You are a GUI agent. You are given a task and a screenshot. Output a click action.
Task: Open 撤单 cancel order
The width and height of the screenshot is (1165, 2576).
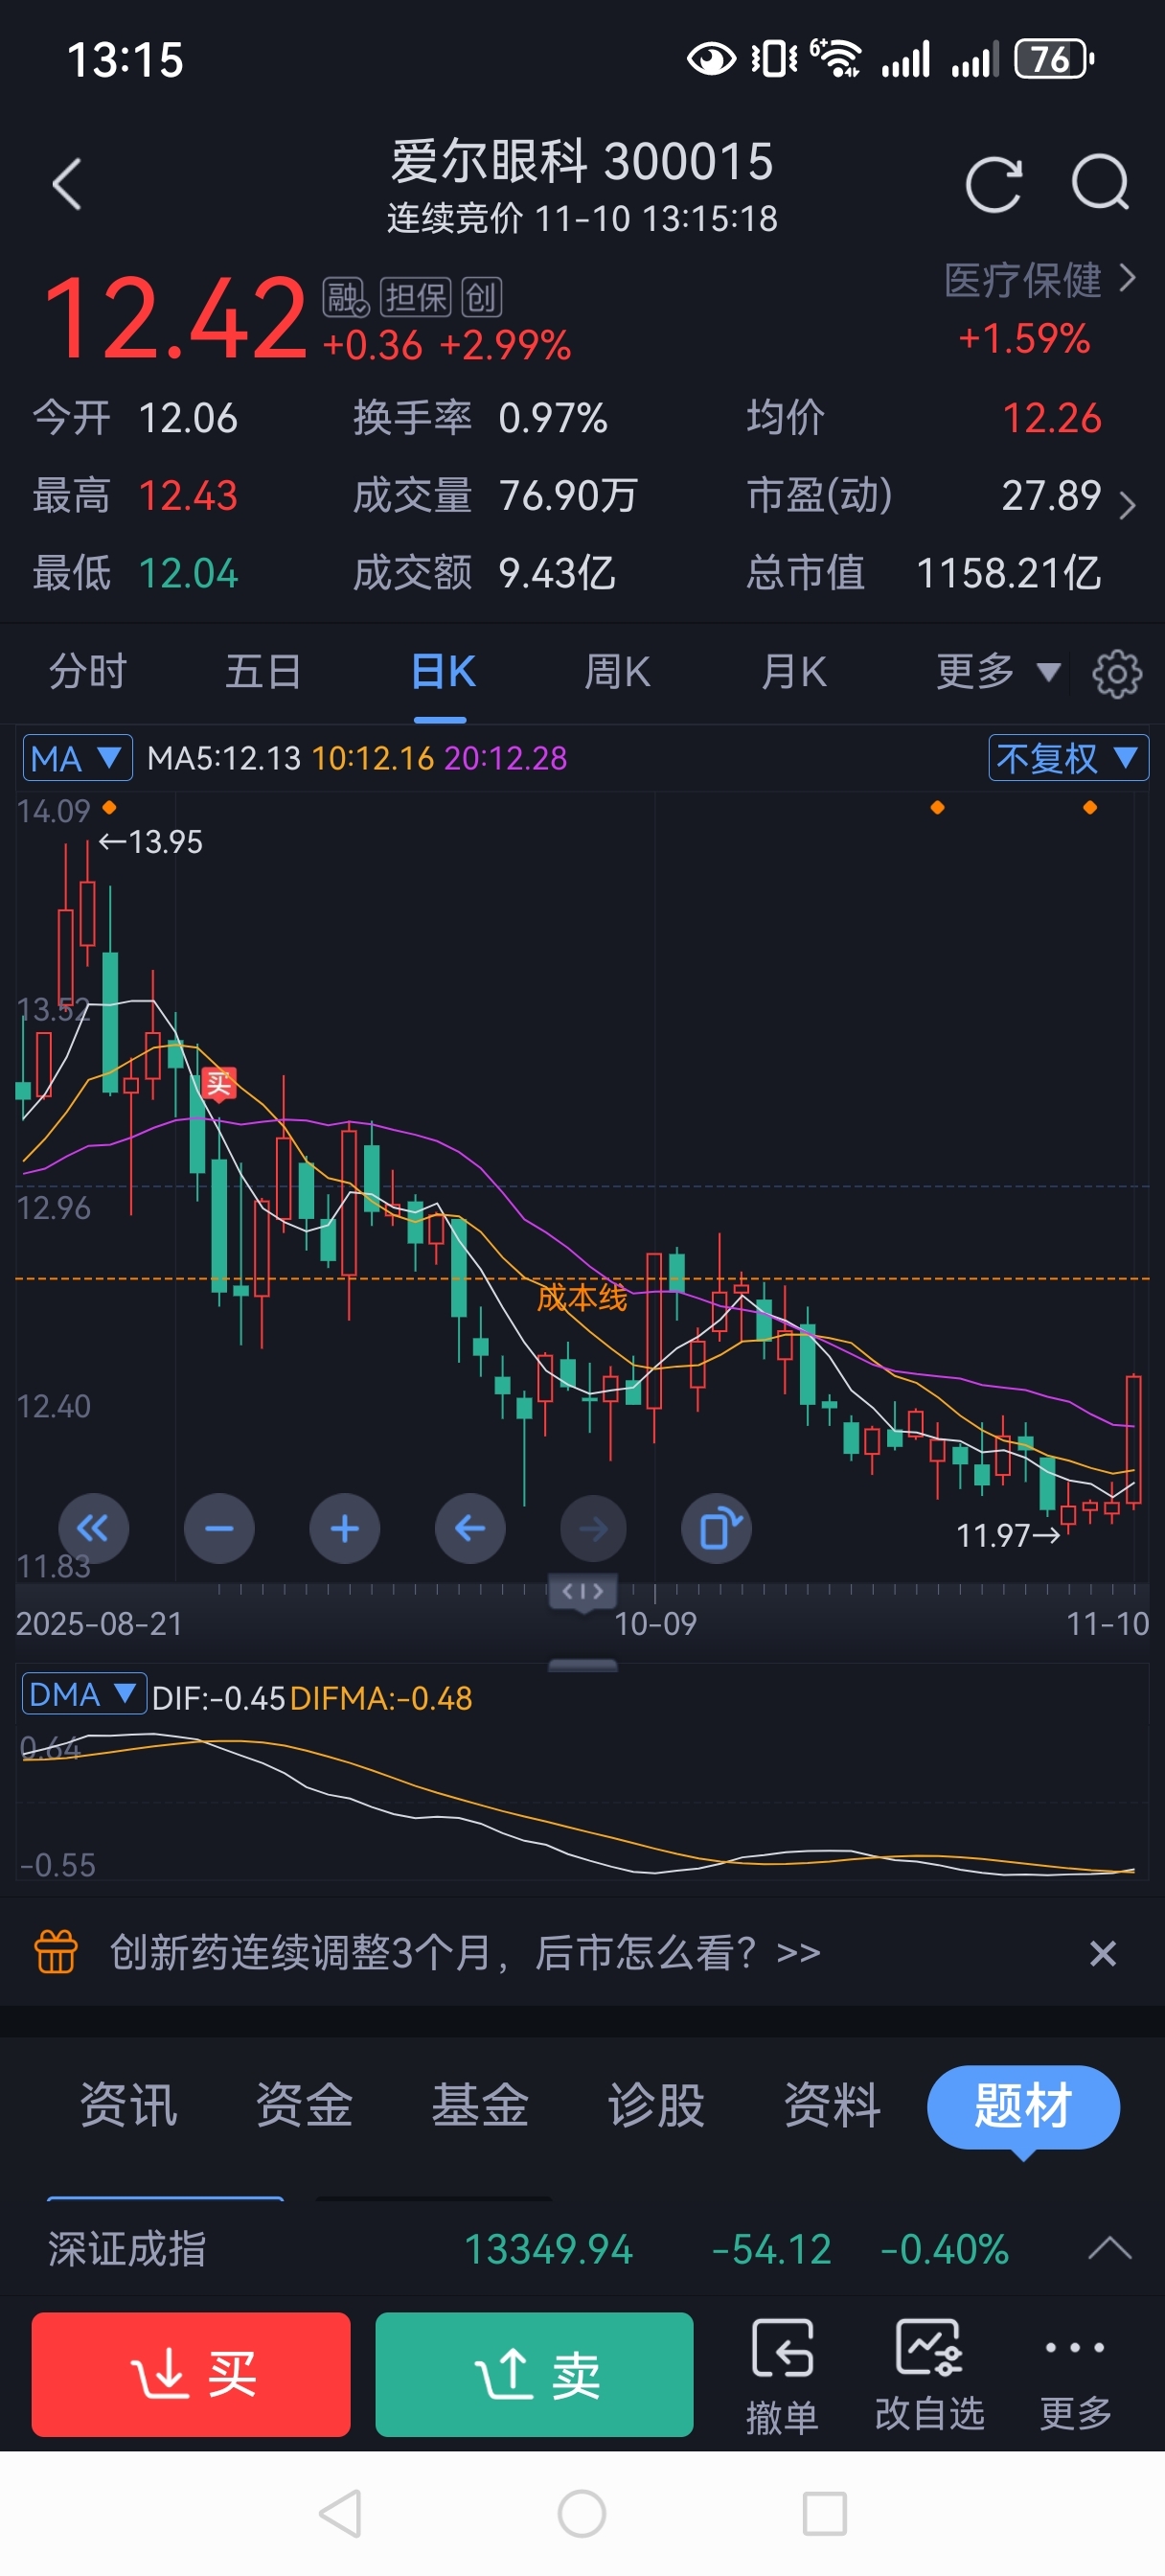coord(782,2376)
